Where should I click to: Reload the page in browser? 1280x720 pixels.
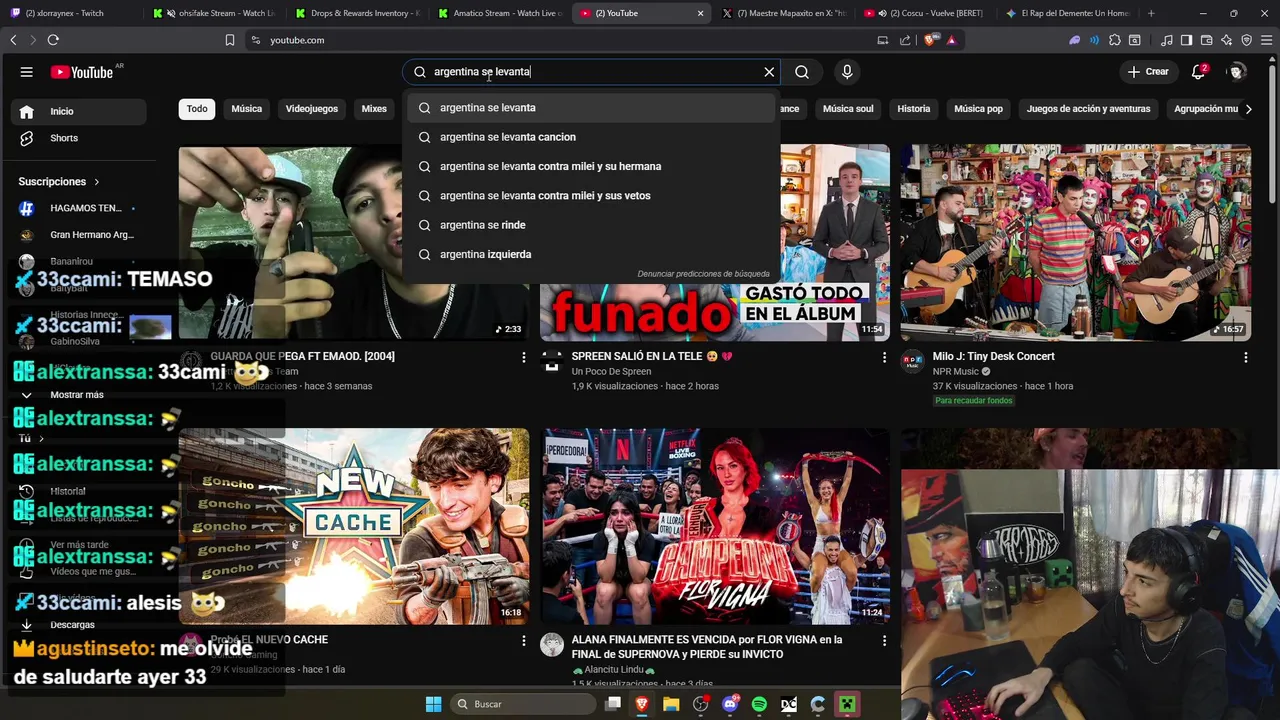53,40
